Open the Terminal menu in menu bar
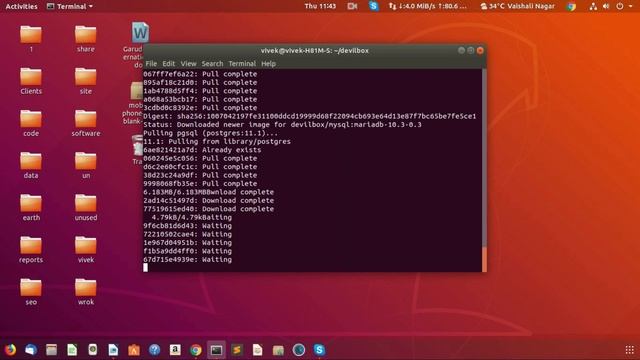This screenshot has width=640, height=360. click(242, 64)
